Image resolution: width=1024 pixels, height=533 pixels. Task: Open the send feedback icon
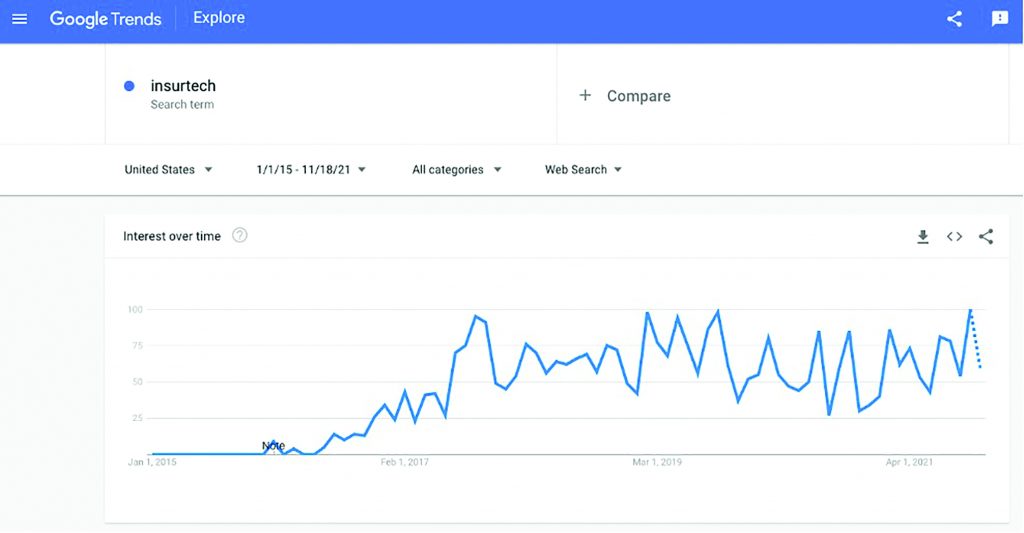pos(999,19)
